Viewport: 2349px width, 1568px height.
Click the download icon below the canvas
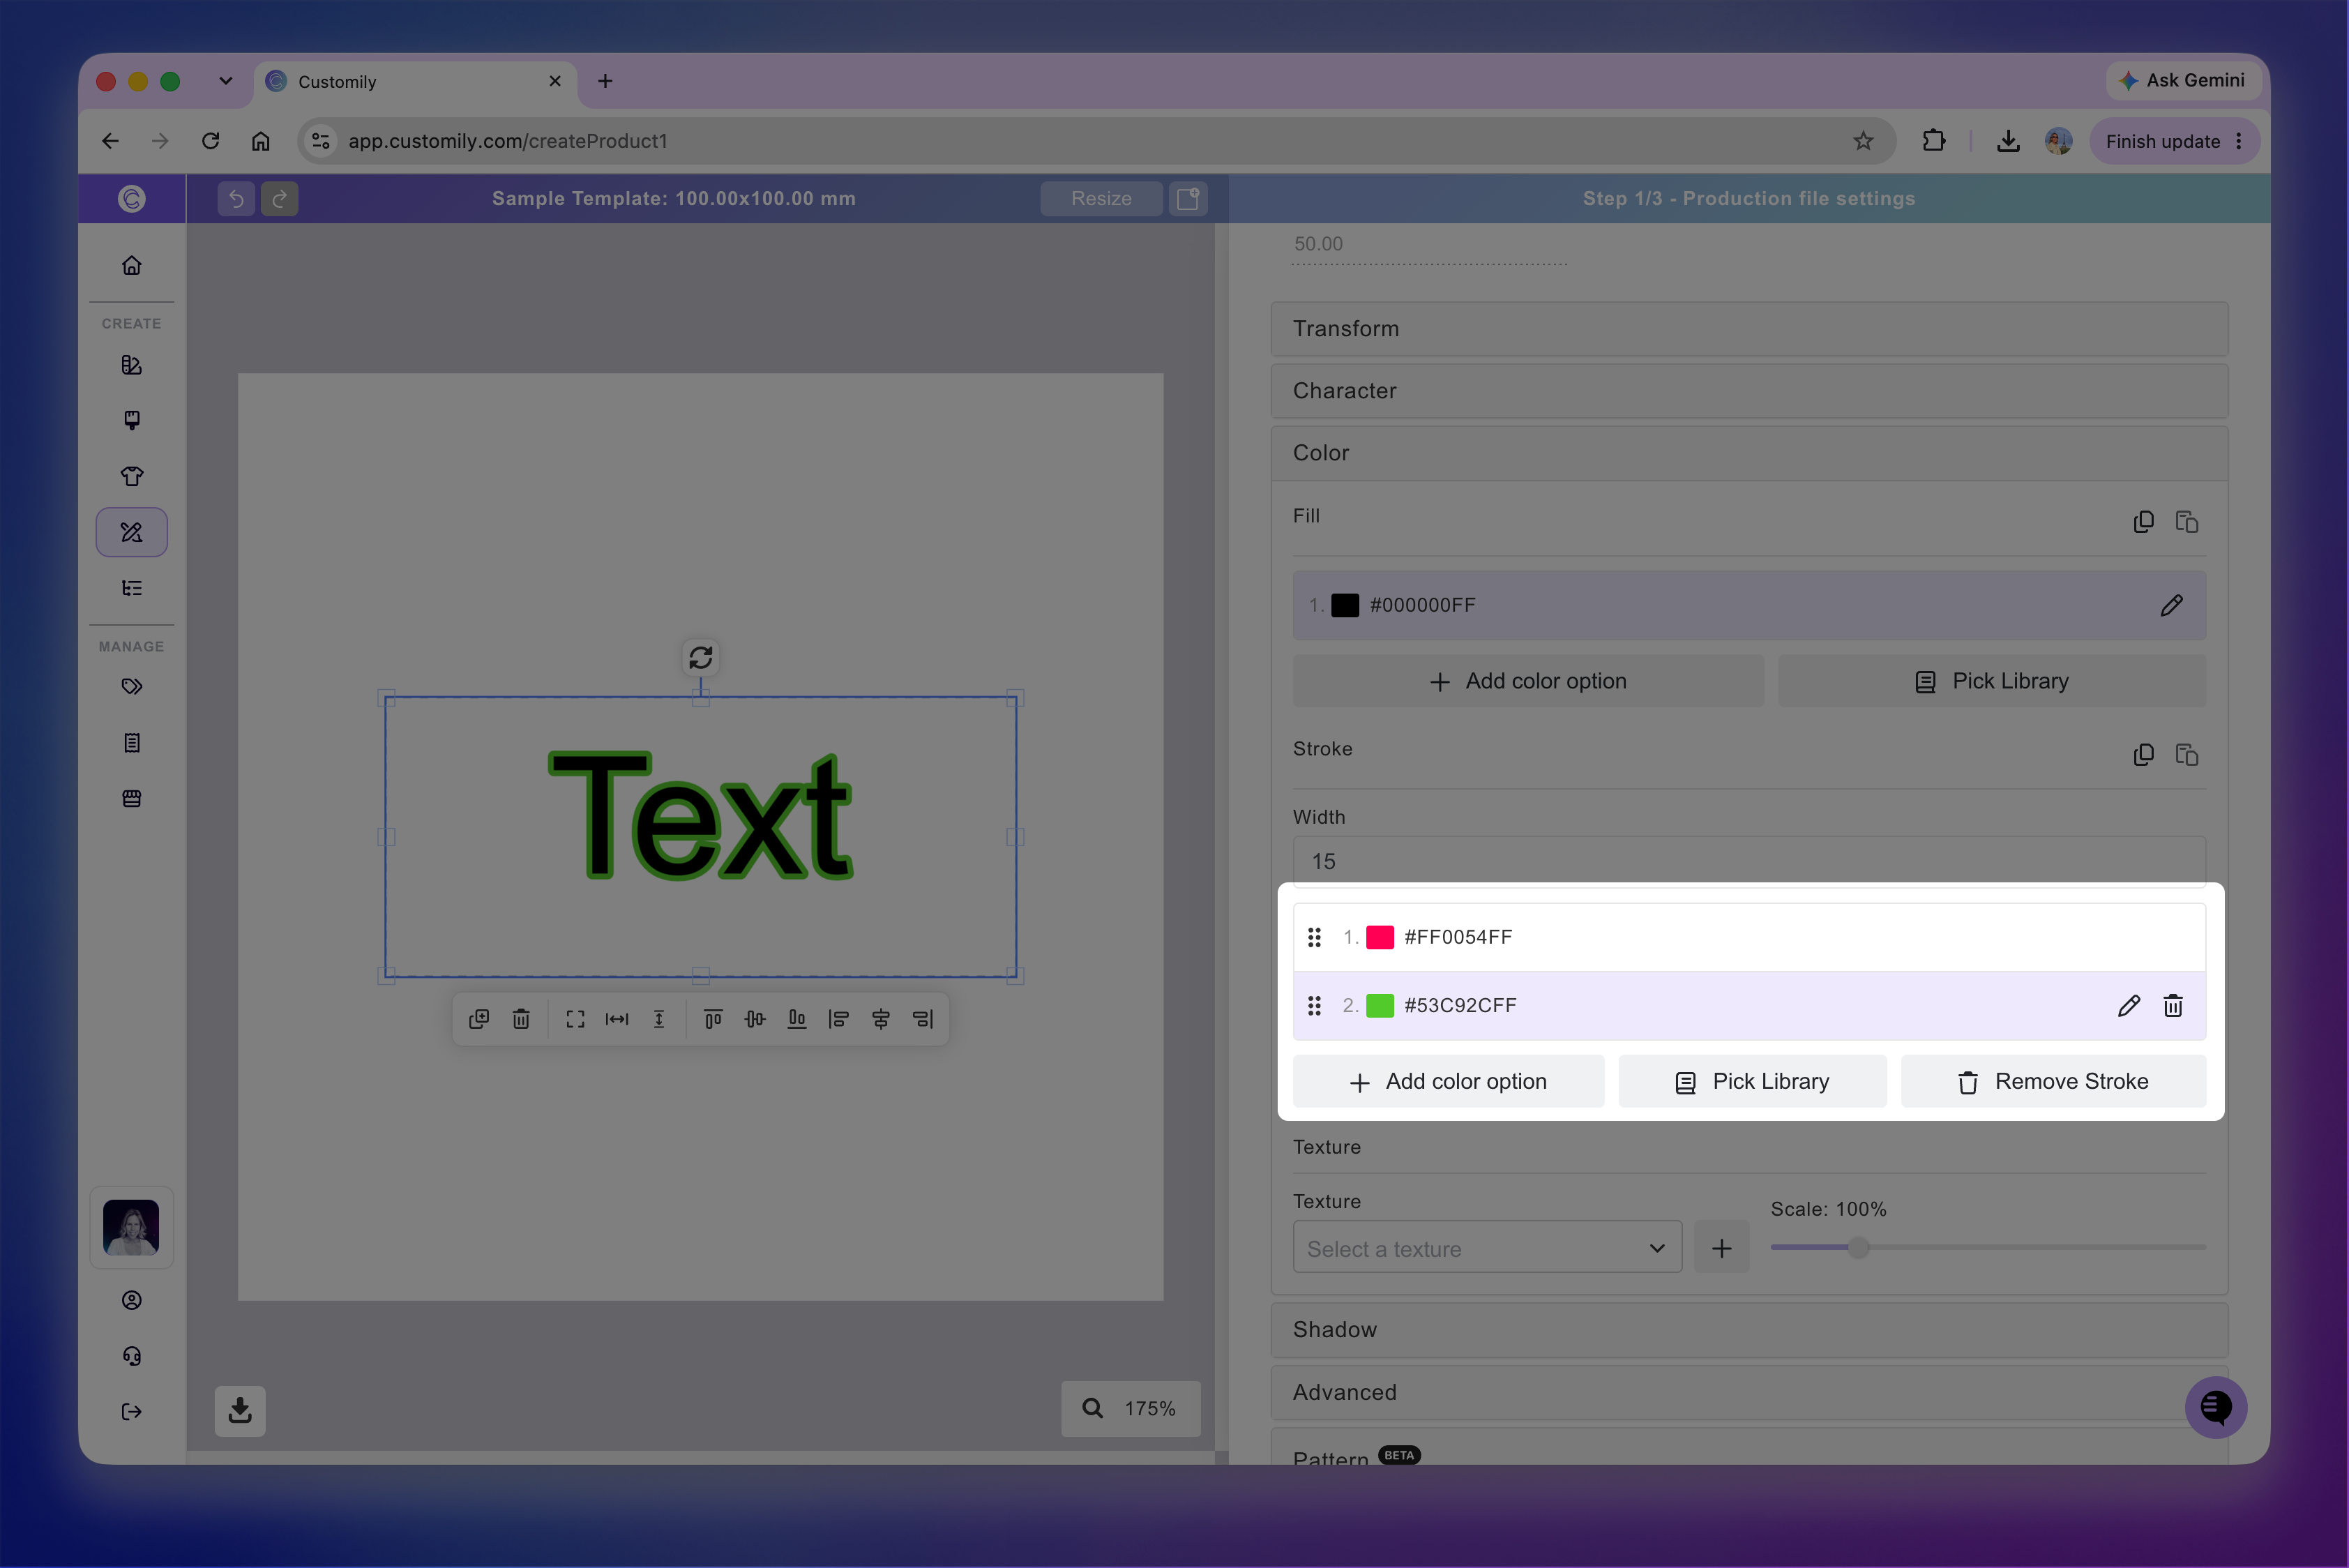(x=240, y=1410)
